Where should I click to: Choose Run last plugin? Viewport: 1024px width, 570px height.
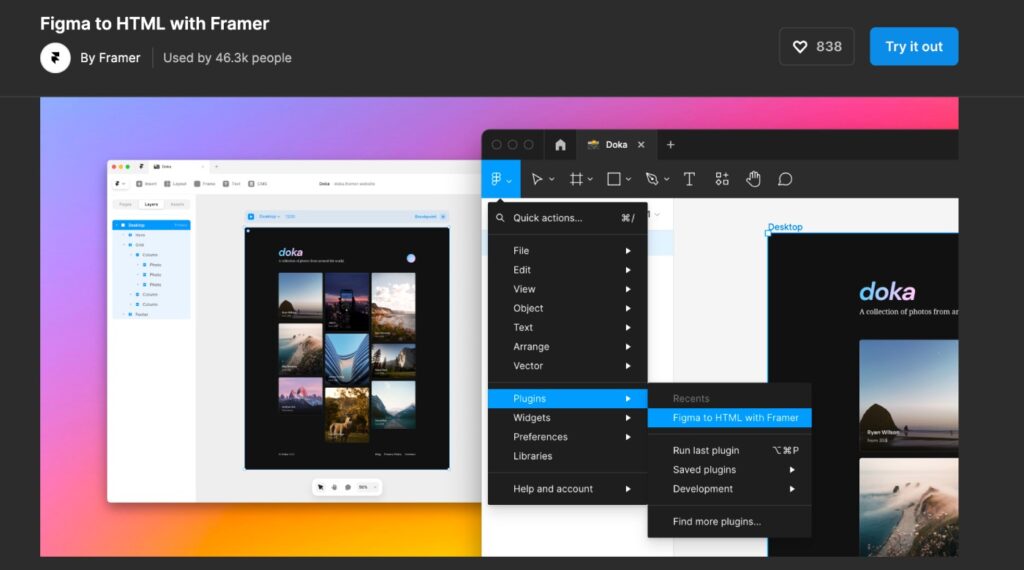729,451
